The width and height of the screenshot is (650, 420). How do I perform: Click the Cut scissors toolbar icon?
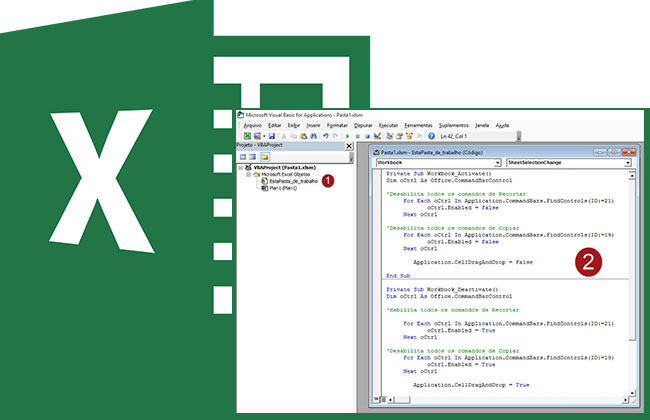284,136
